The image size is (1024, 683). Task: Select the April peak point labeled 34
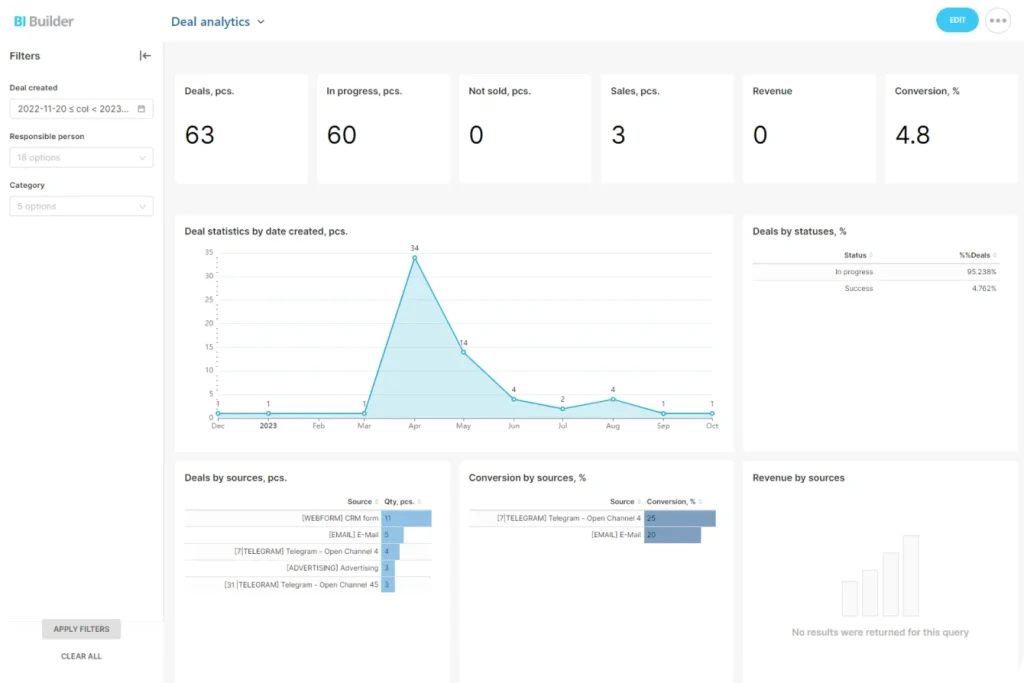click(414, 258)
